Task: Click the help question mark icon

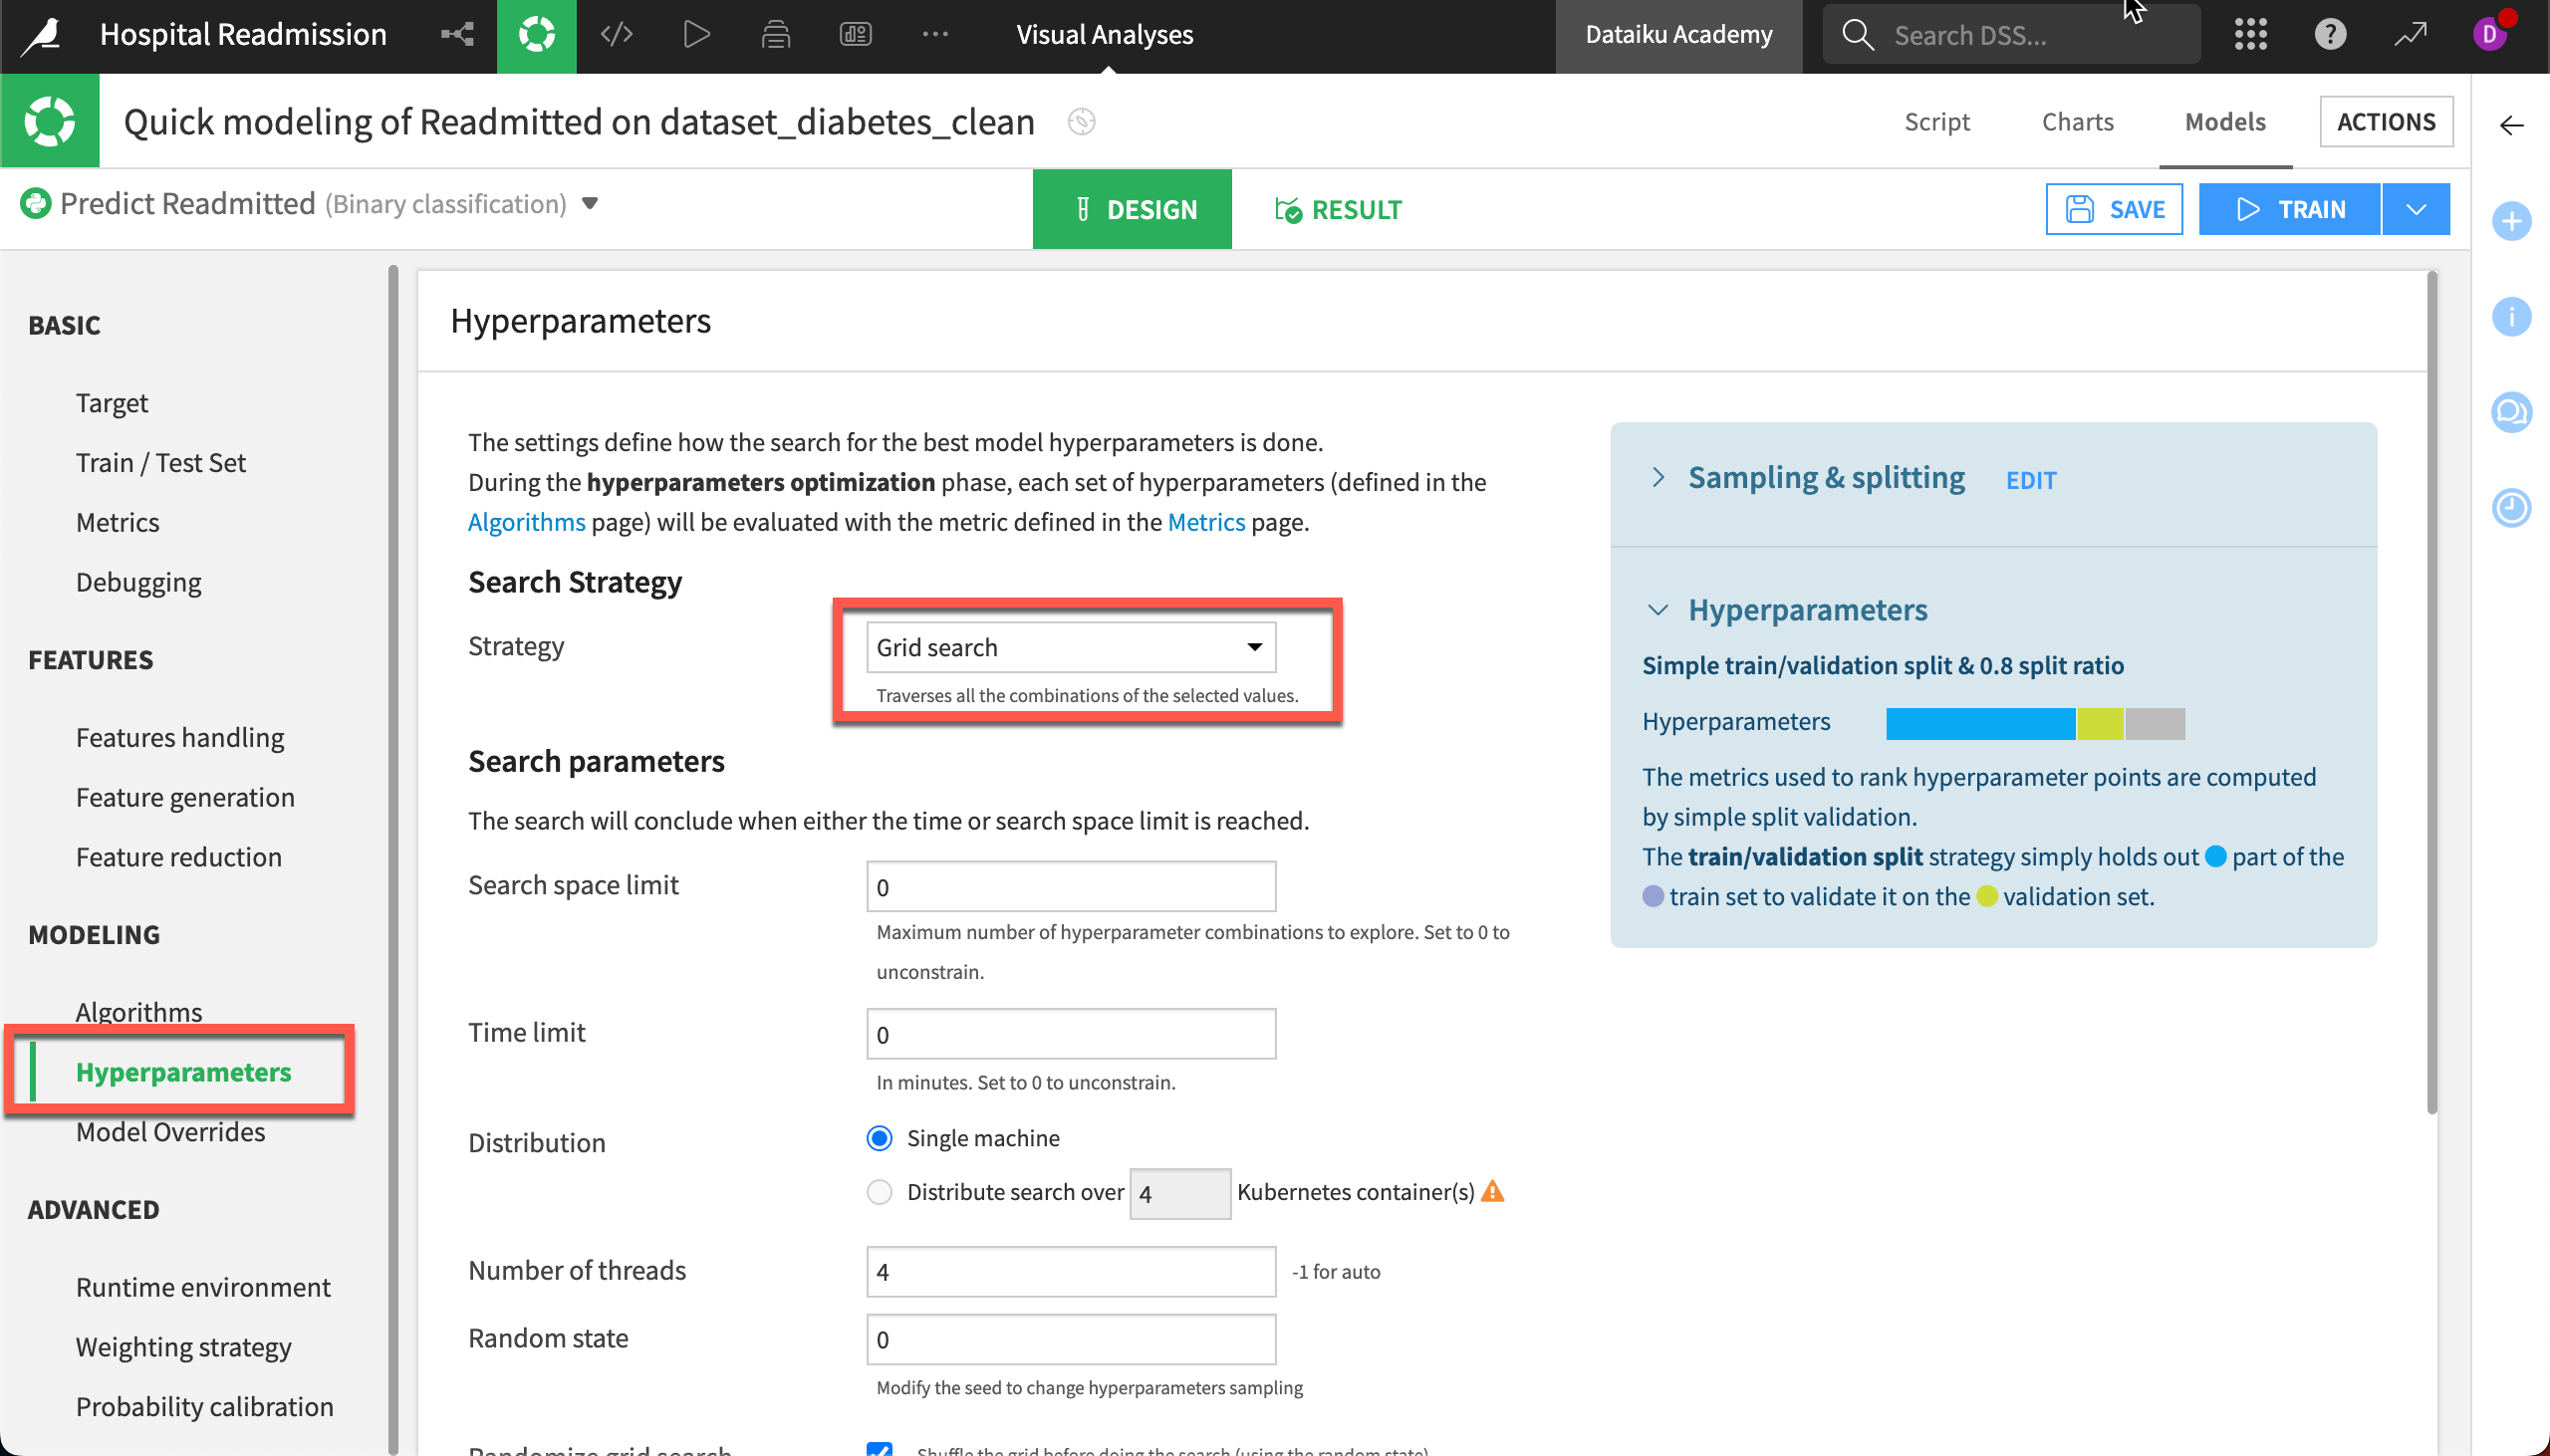Action: (x=2330, y=35)
